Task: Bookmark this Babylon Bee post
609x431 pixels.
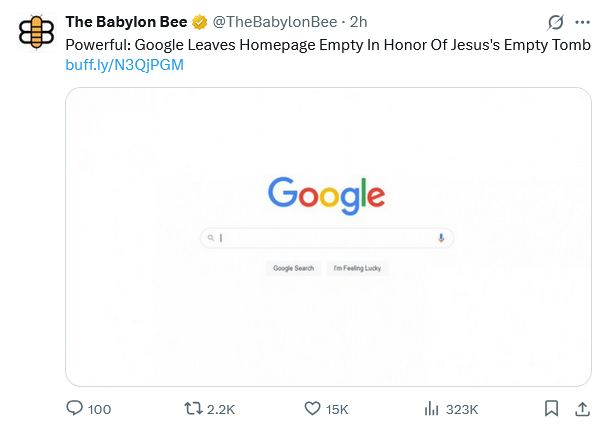Action: 551,408
